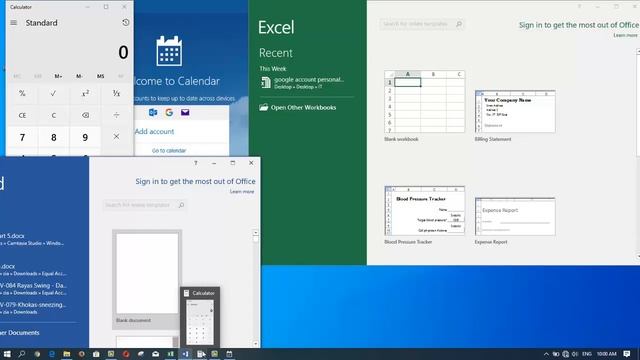Viewport: 640px width, 360px height.
Task: Click the reciprocal 1/x key in Calculator
Action: click(x=116, y=93)
